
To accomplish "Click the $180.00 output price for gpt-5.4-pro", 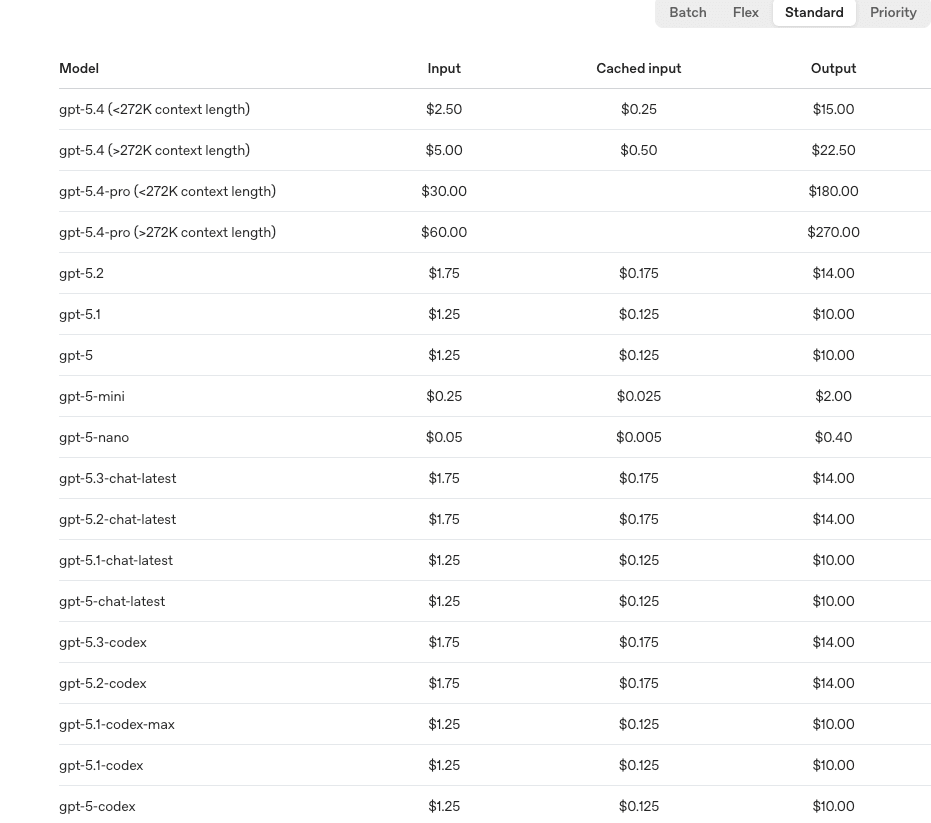I will point(833,191).
